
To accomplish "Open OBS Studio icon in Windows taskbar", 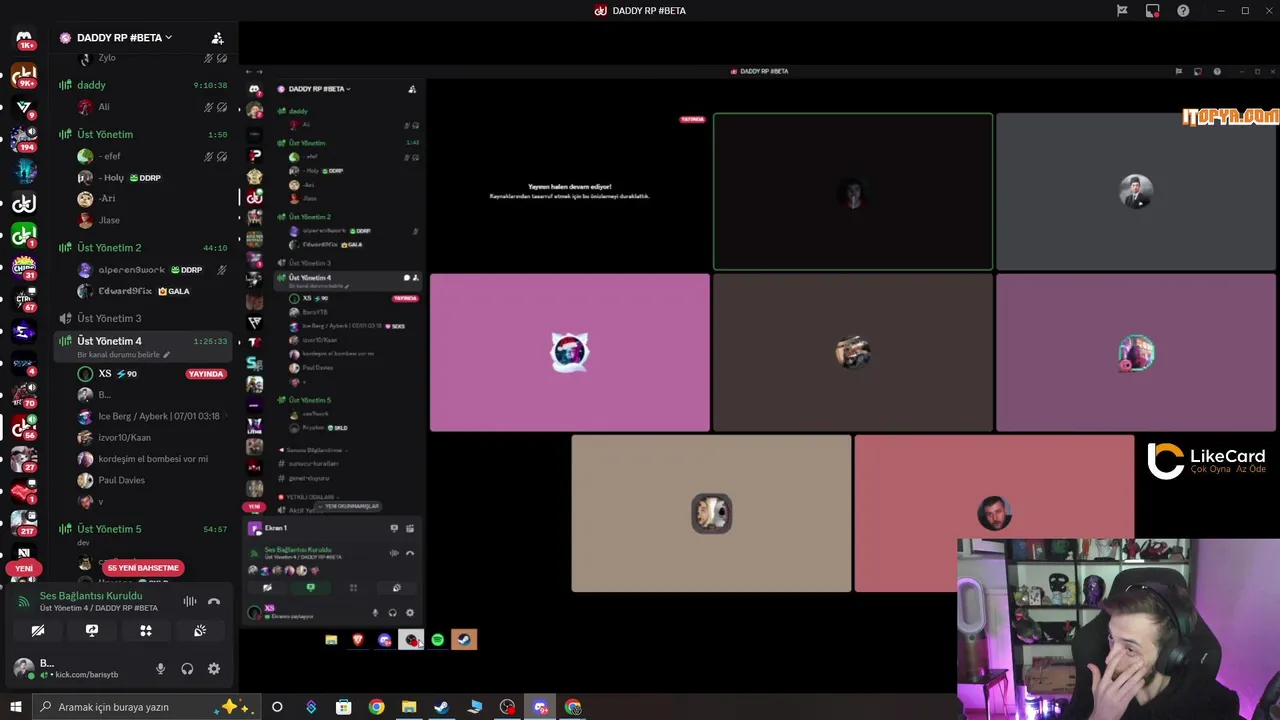I will (x=508, y=707).
